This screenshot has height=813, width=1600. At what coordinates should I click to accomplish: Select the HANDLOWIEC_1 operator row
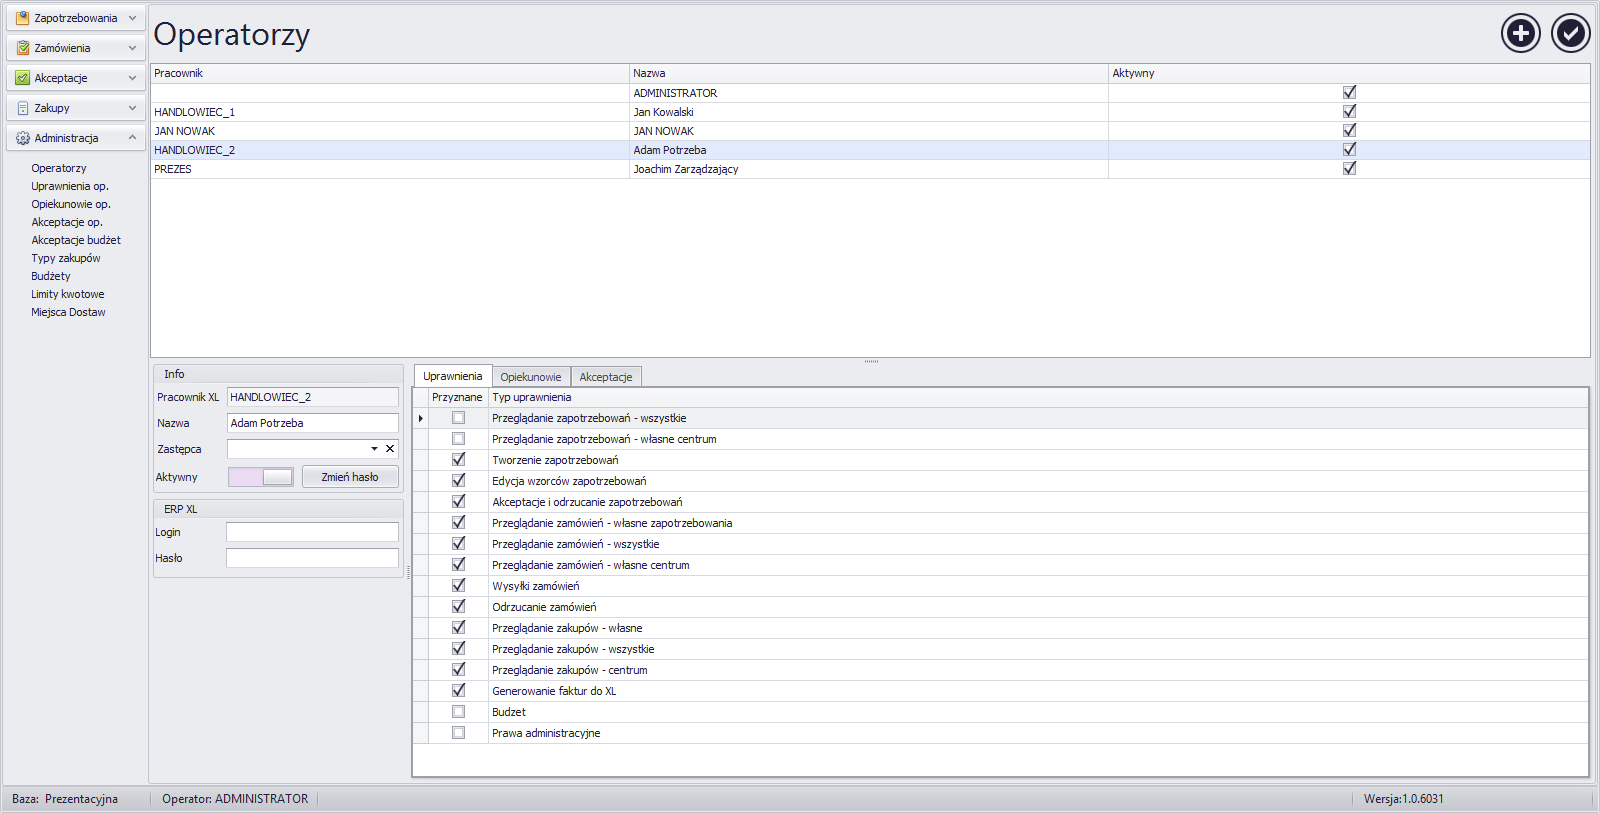coord(870,112)
